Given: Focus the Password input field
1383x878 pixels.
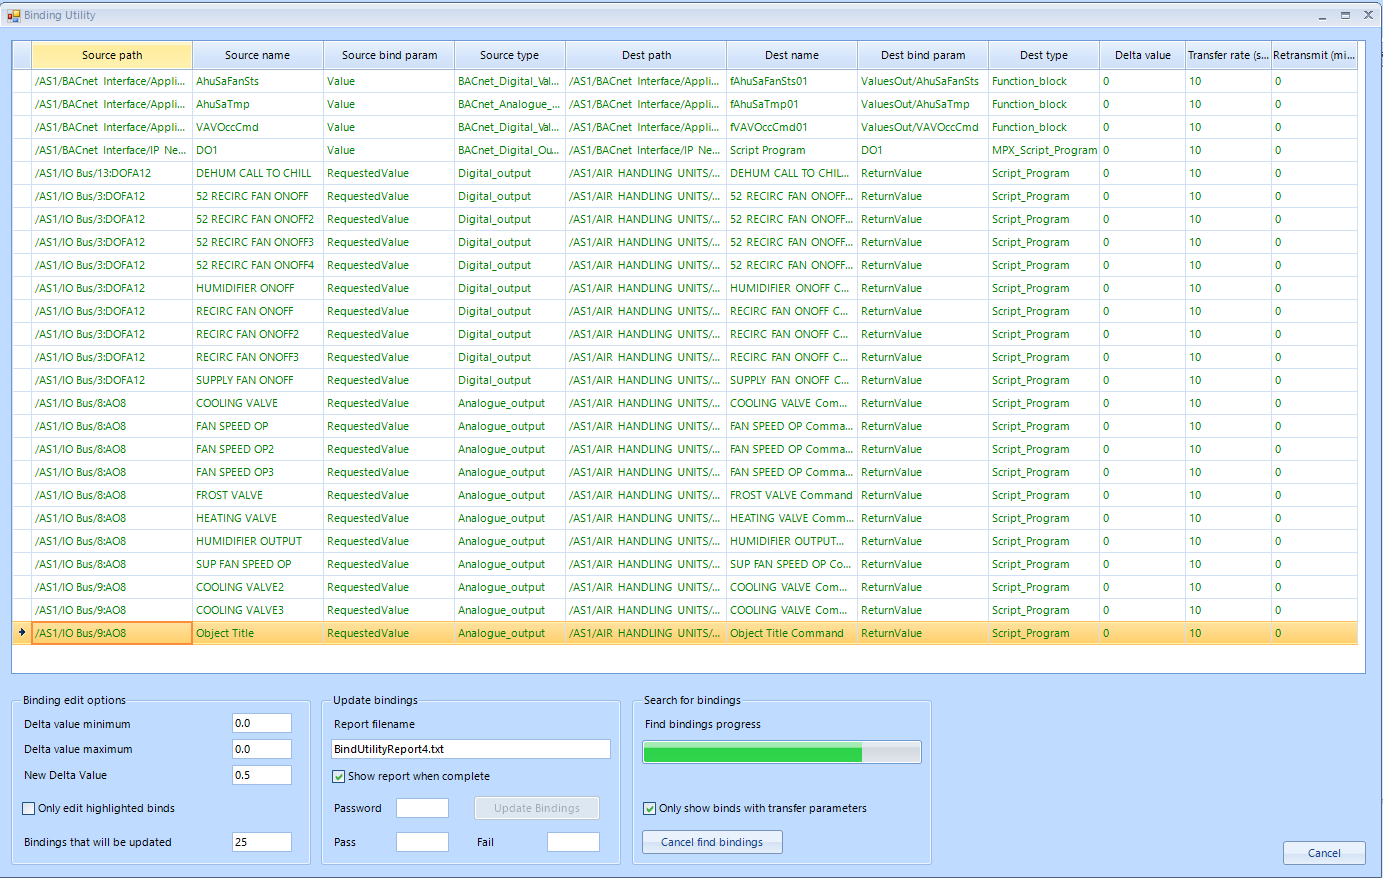Looking at the screenshot, I should click(422, 808).
